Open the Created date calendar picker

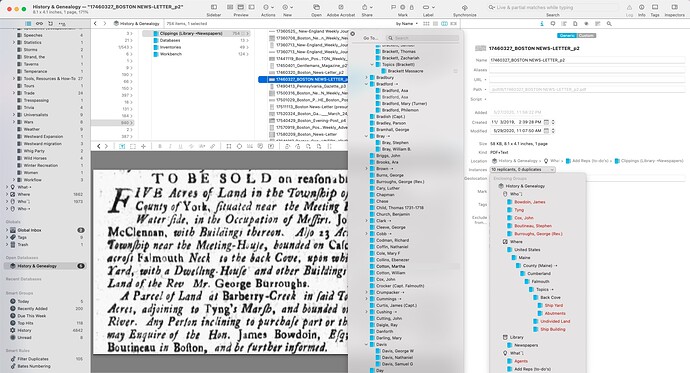click(x=546, y=122)
